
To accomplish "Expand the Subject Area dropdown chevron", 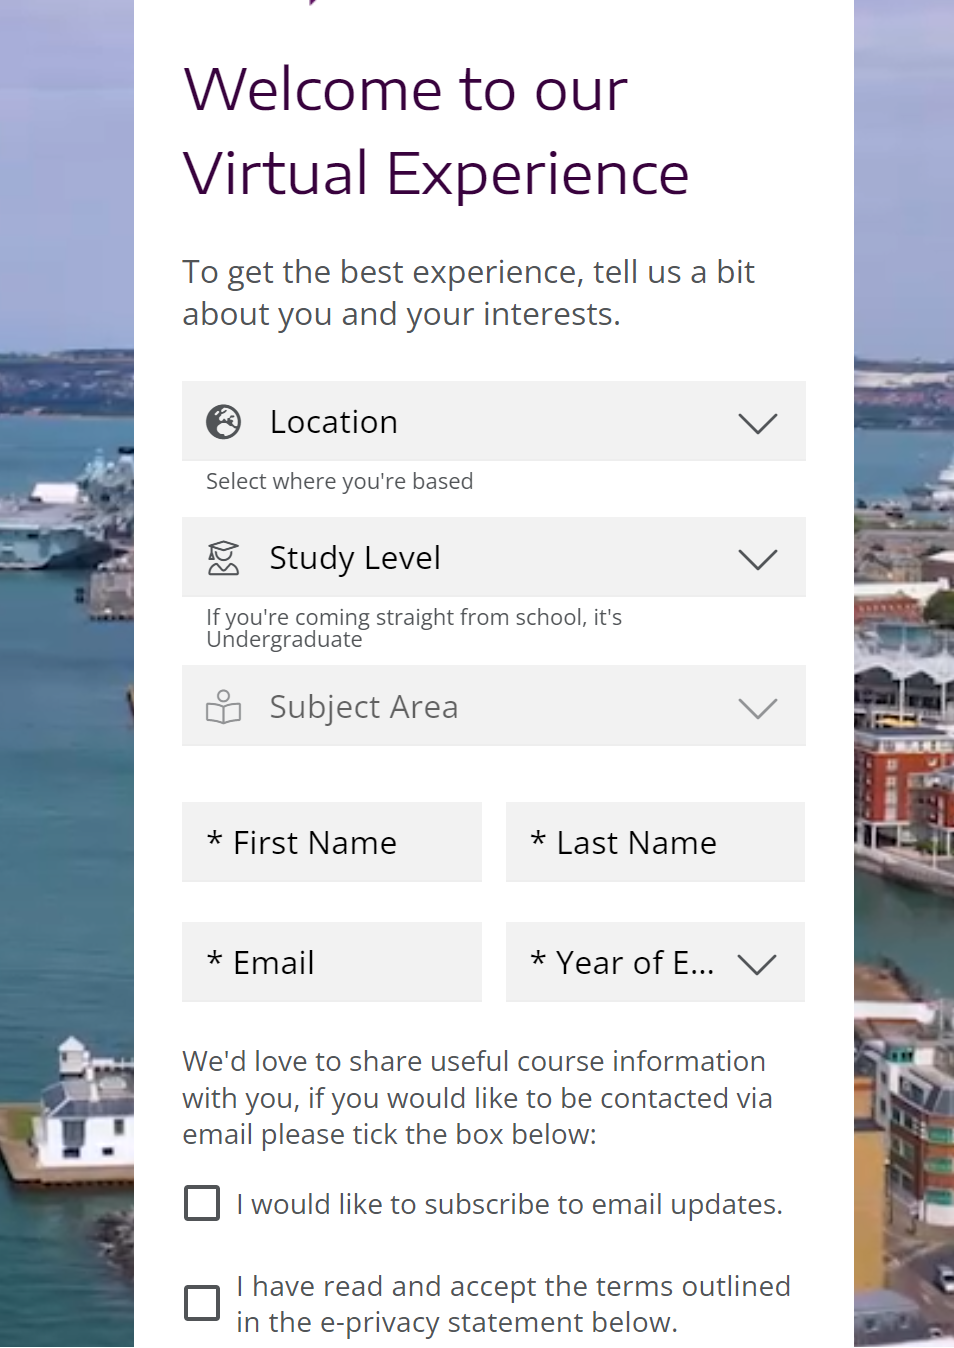I will point(757,708).
